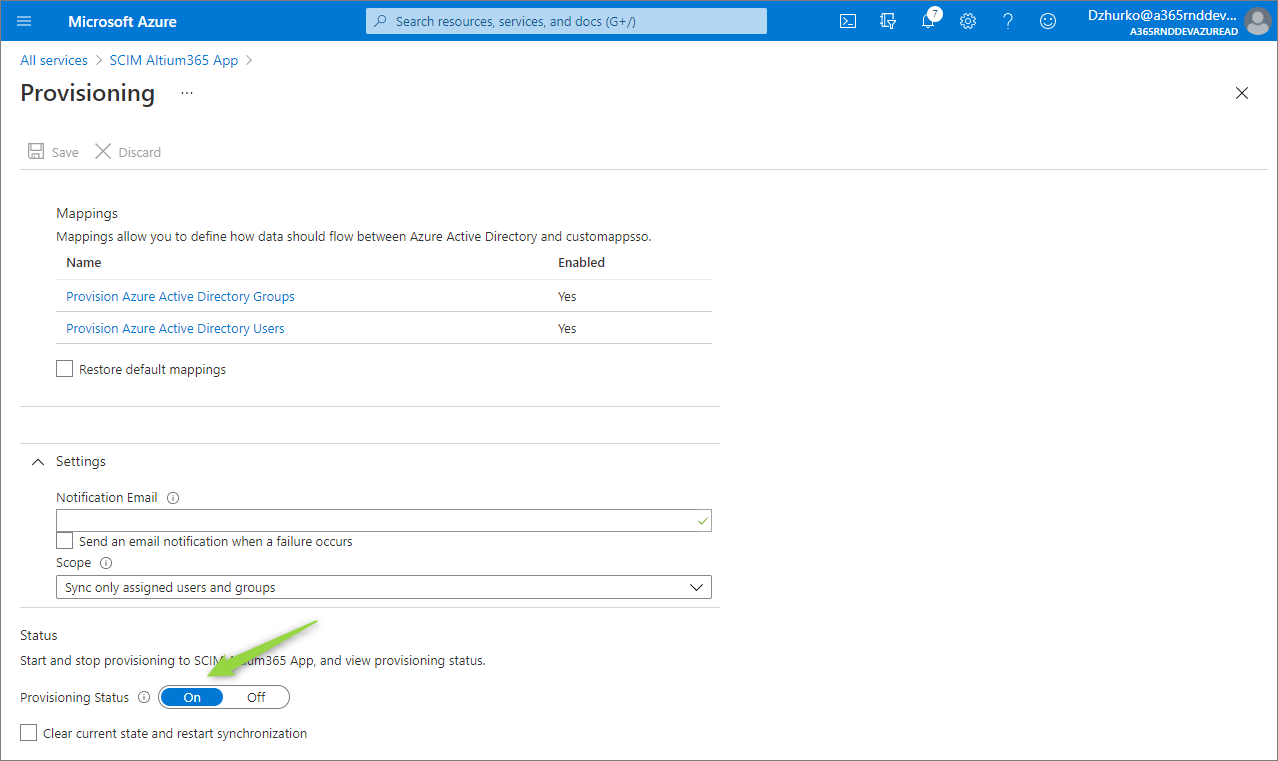Check Send an email notification on failure

click(65, 541)
